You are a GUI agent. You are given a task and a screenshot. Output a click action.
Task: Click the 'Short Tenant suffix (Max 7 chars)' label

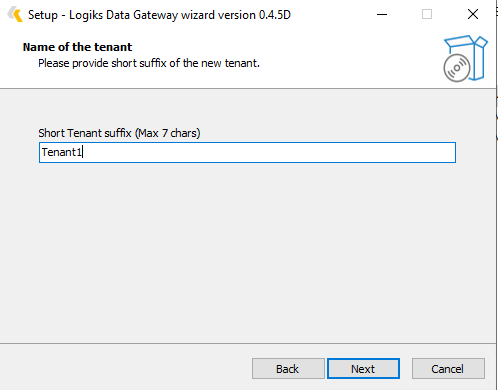pyautogui.click(x=119, y=133)
